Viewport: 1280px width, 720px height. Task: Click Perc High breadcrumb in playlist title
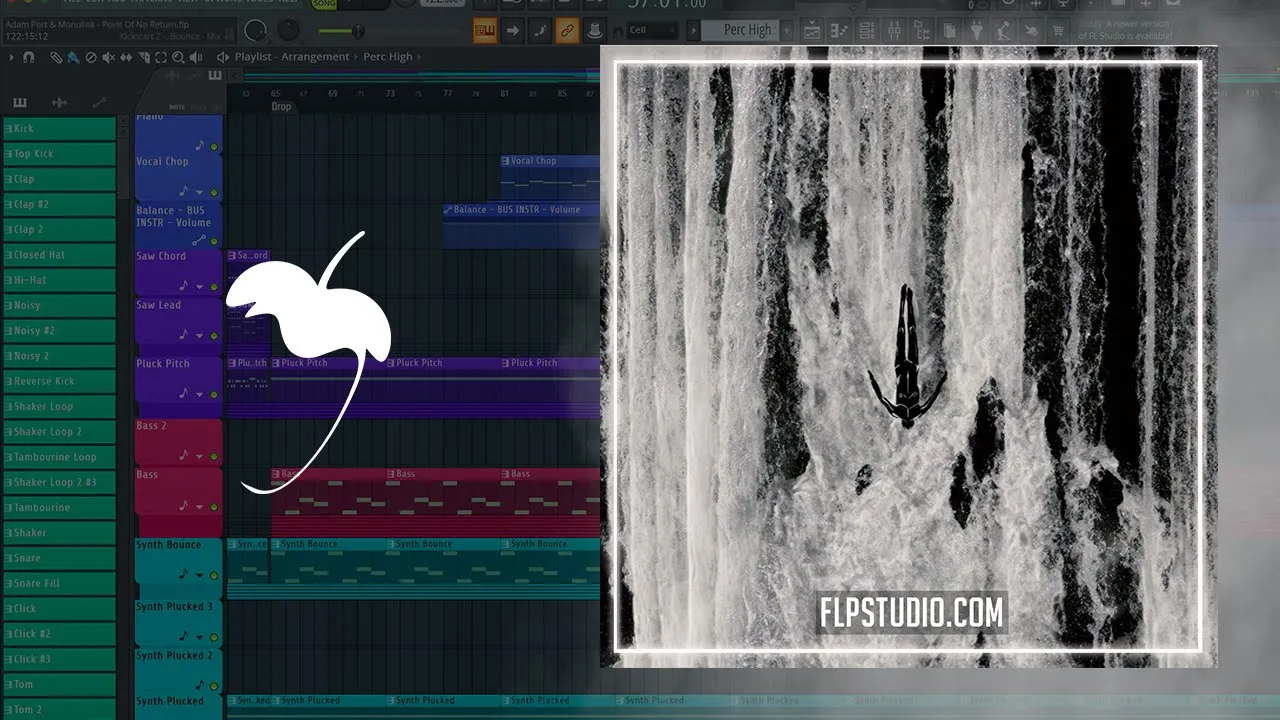pyautogui.click(x=388, y=57)
